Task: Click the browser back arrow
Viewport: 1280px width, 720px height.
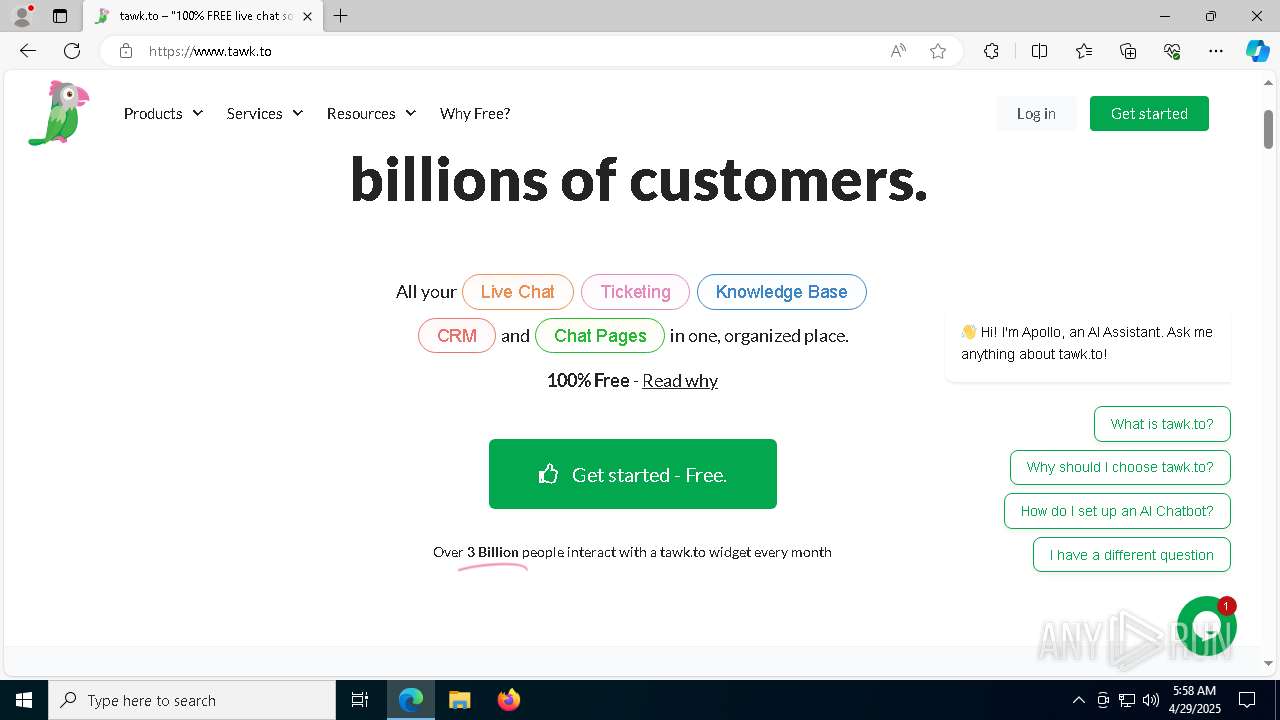Action: tap(28, 51)
